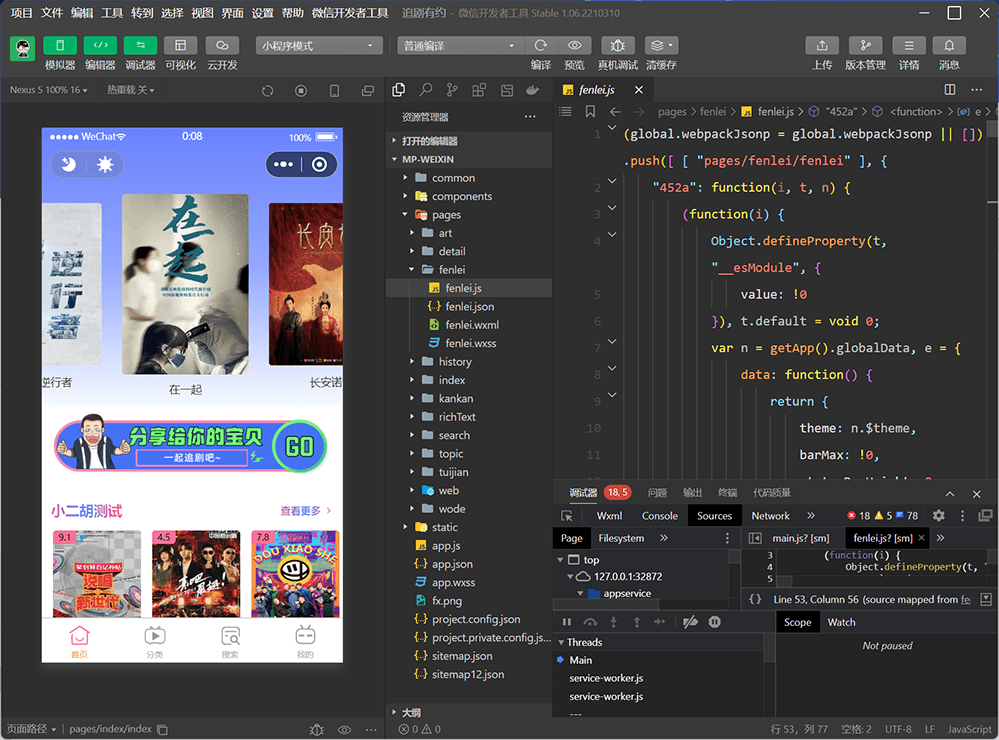This screenshot has height=740, width=999.
Task: Open the 我的 tab in simulator
Action: pos(305,642)
